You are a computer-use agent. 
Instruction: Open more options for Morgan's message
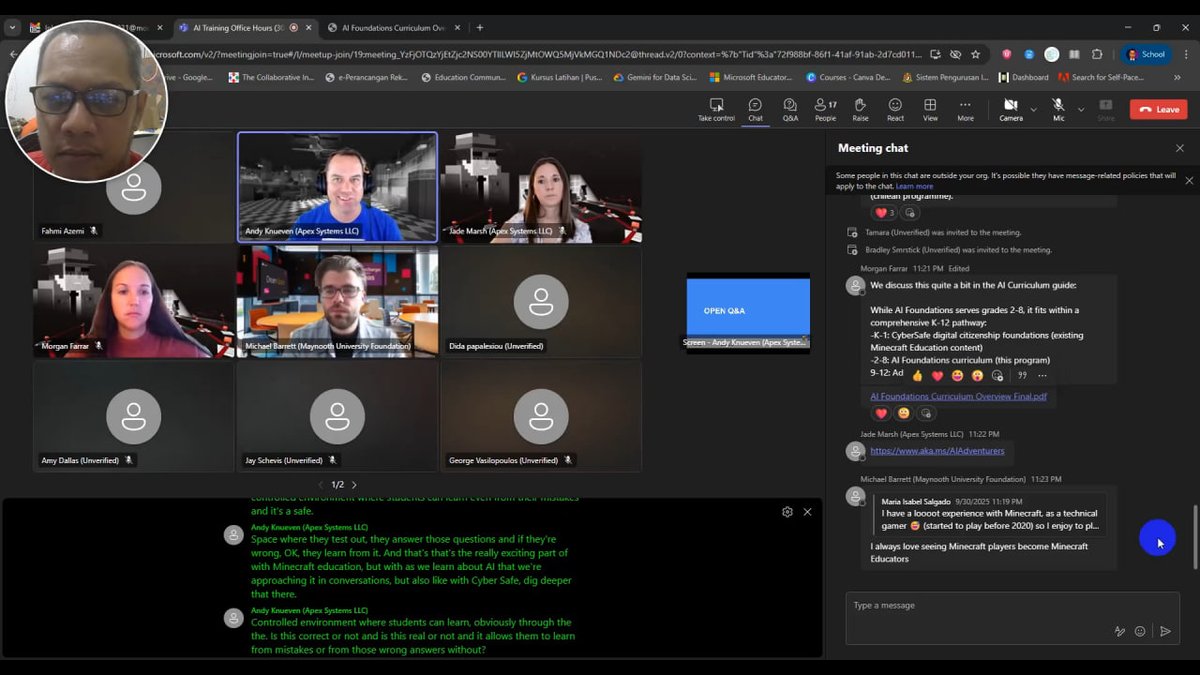coord(1042,376)
